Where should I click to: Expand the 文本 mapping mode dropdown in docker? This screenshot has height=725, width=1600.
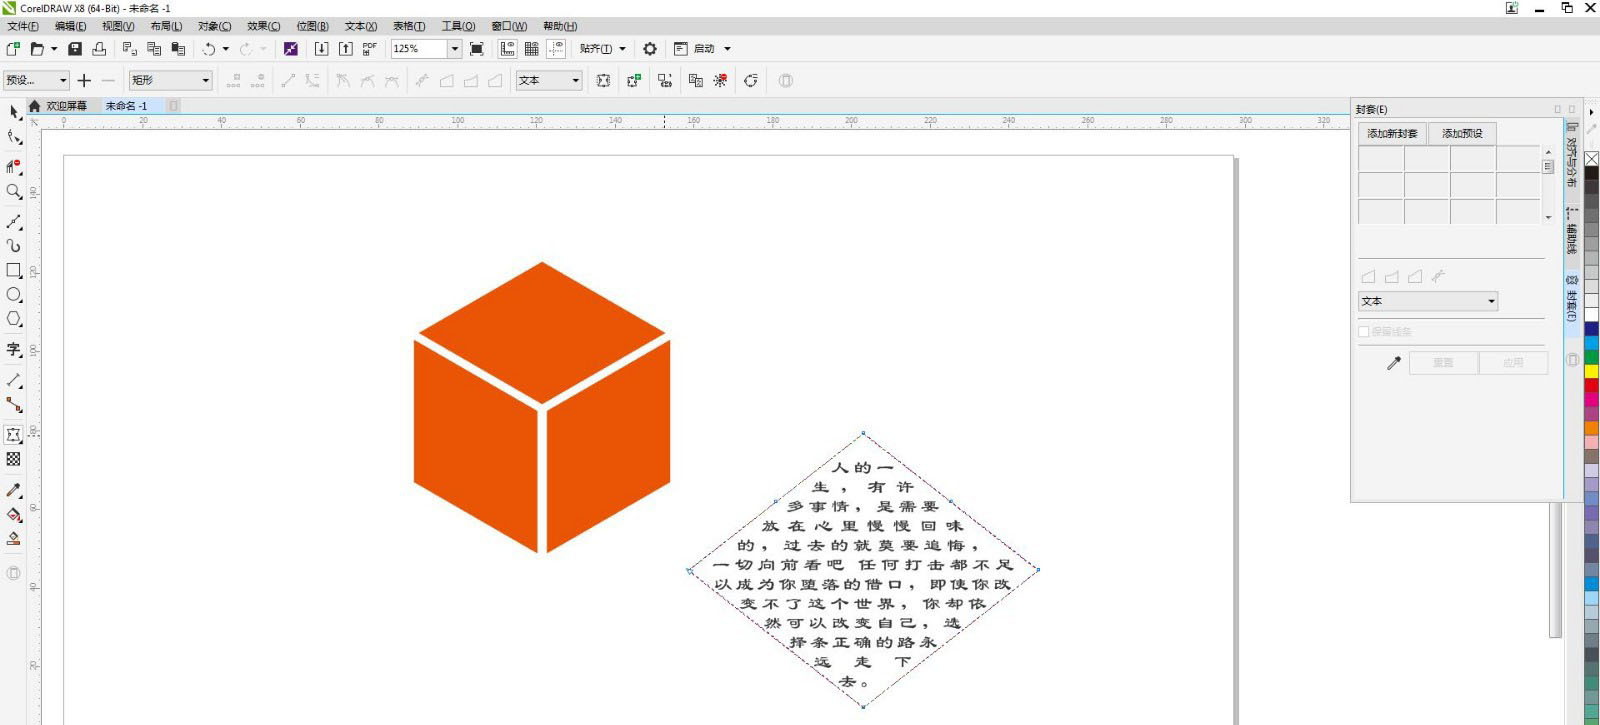pyautogui.click(x=1491, y=301)
